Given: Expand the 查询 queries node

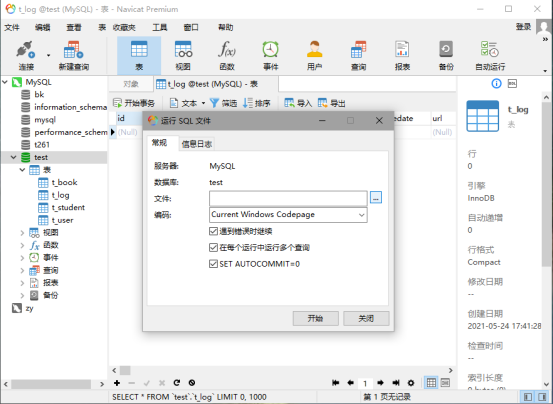Looking at the screenshot, I should coord(22,270).
